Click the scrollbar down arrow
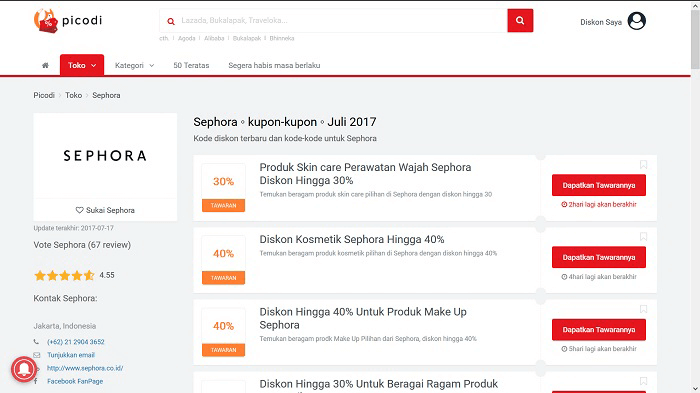This screenshot has width=700, height=393. (x=695, y=389)
